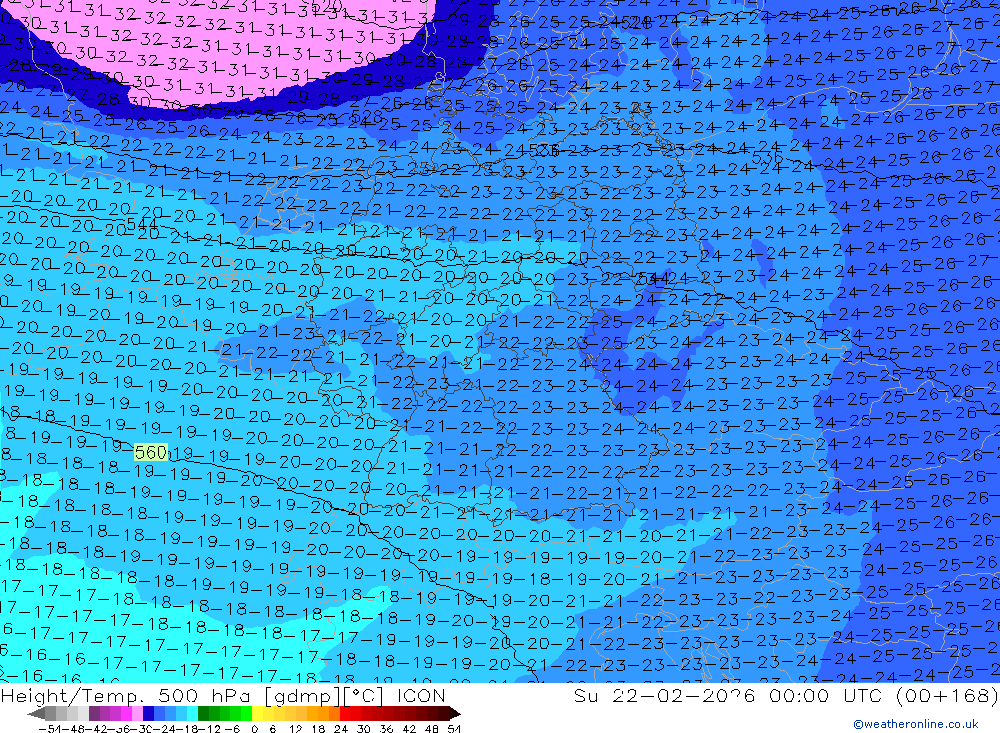
Task: Click the highlighted 560 contour label
Action: pyautogui.click(x=151, y=452)
